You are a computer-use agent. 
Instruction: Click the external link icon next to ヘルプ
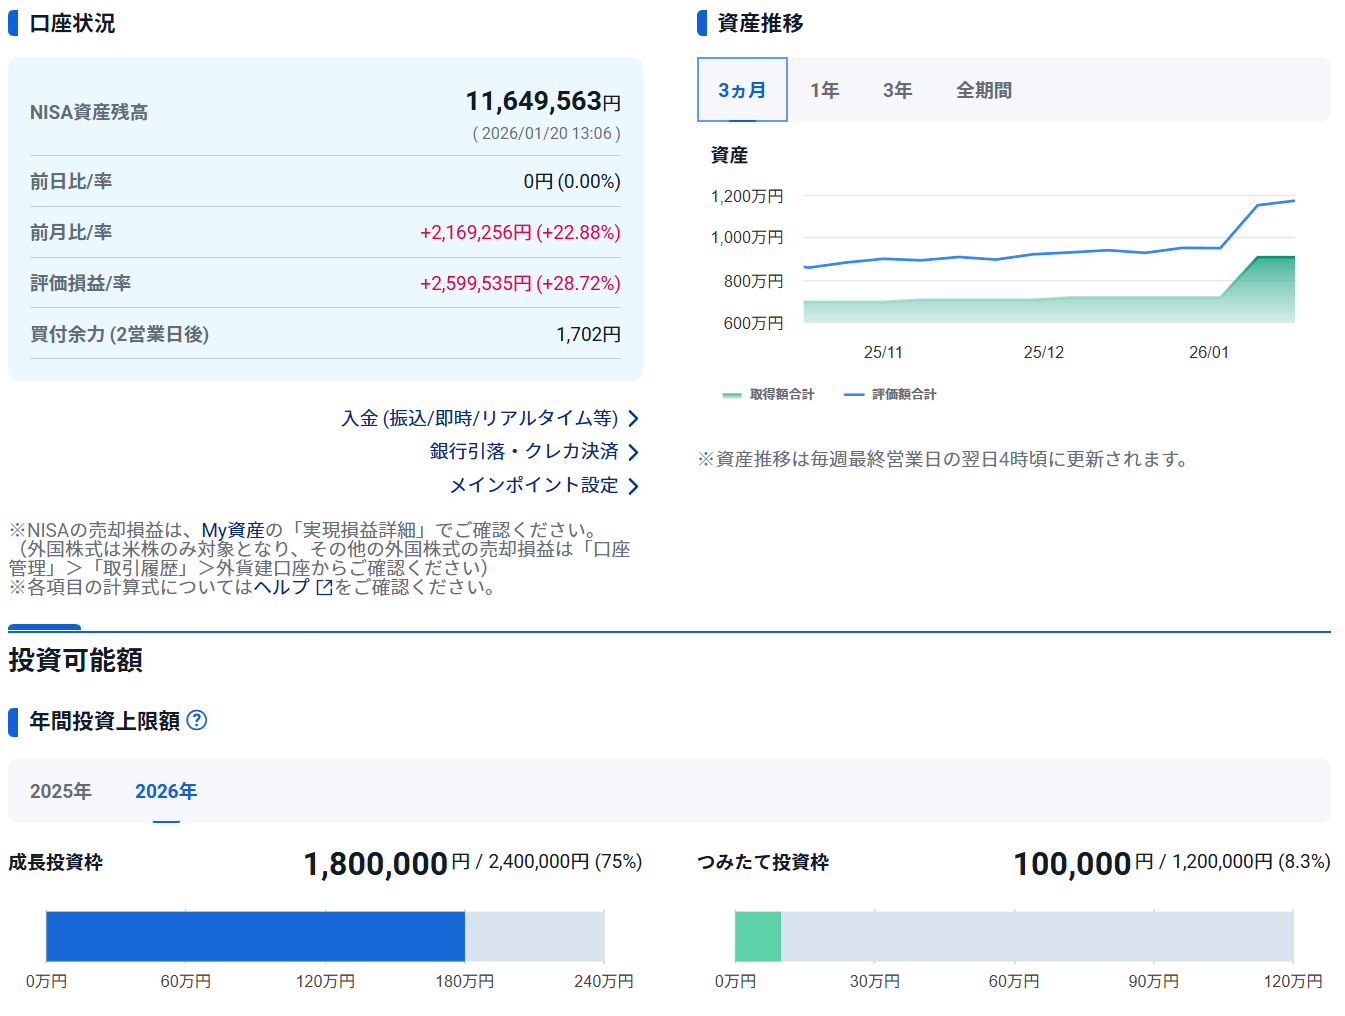click(324, 587)
